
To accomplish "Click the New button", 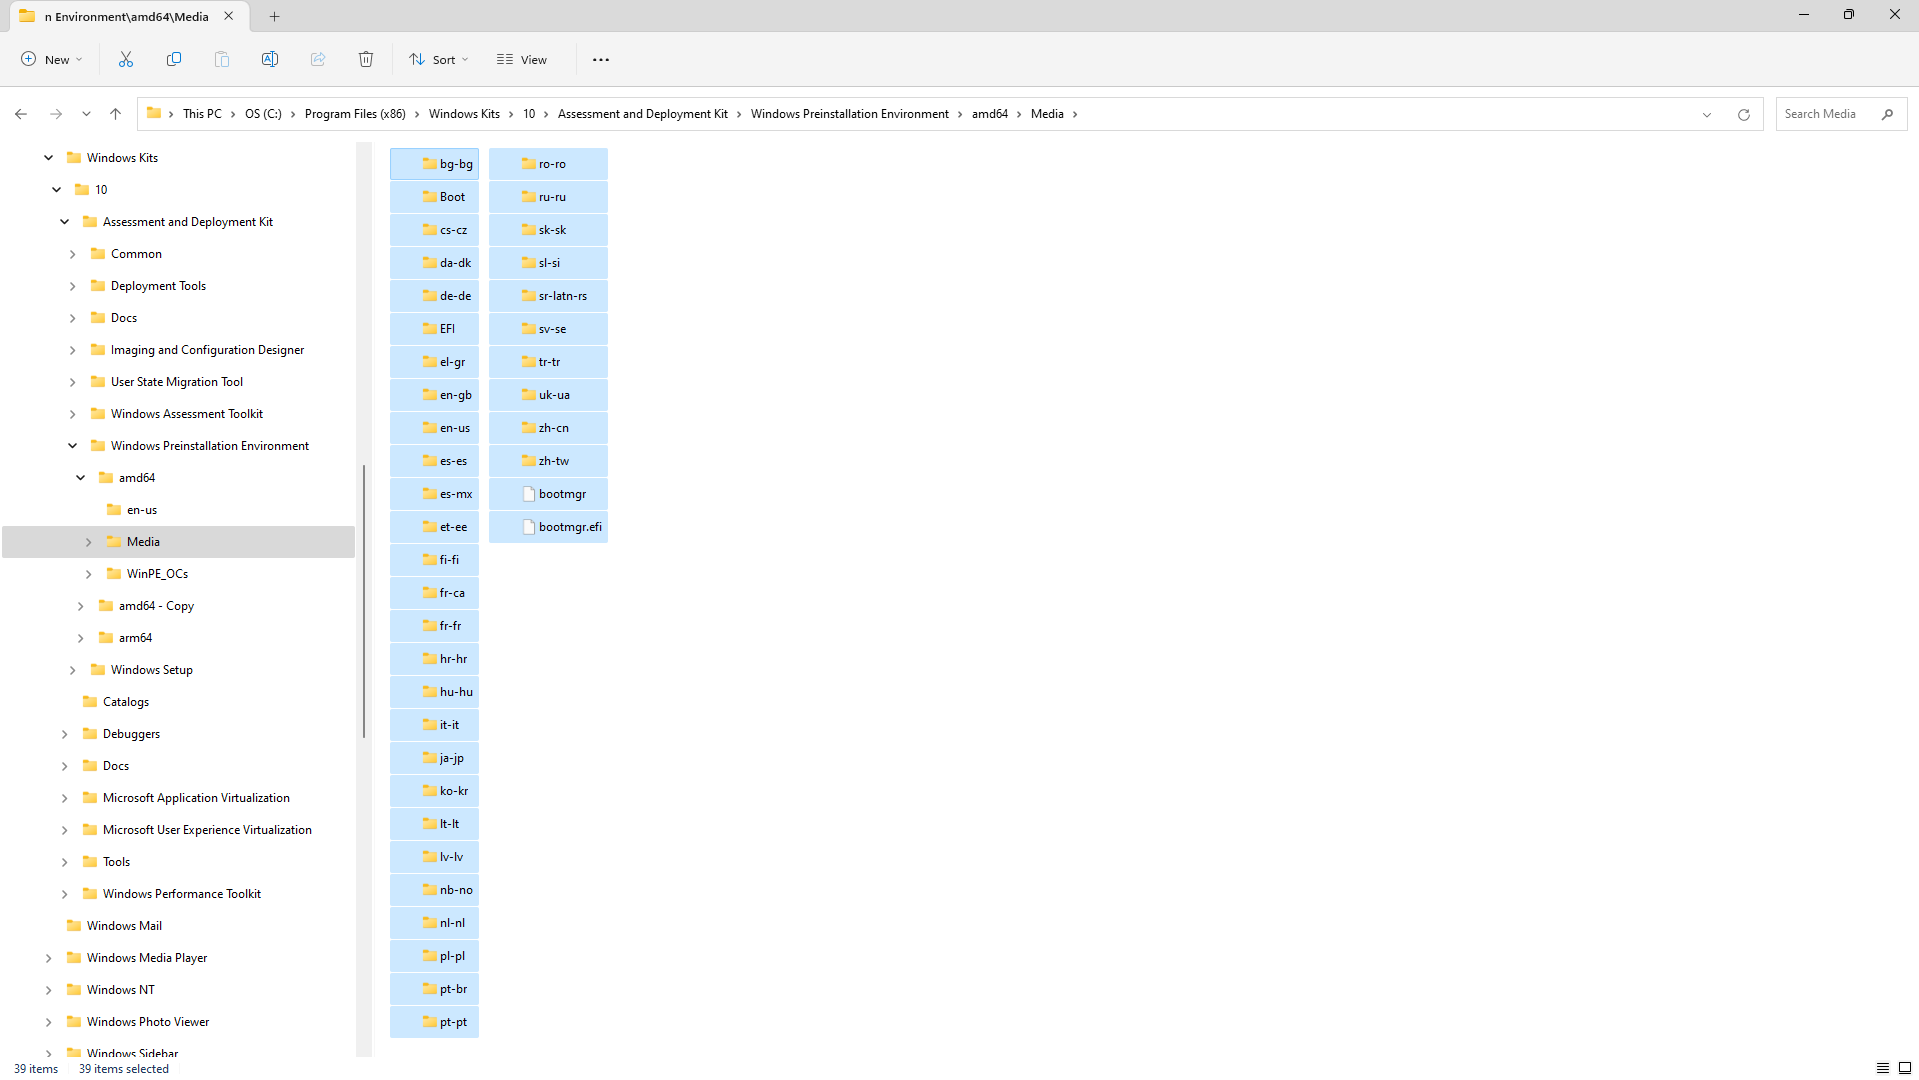I will pyautogui.click(x=52, y=60).
